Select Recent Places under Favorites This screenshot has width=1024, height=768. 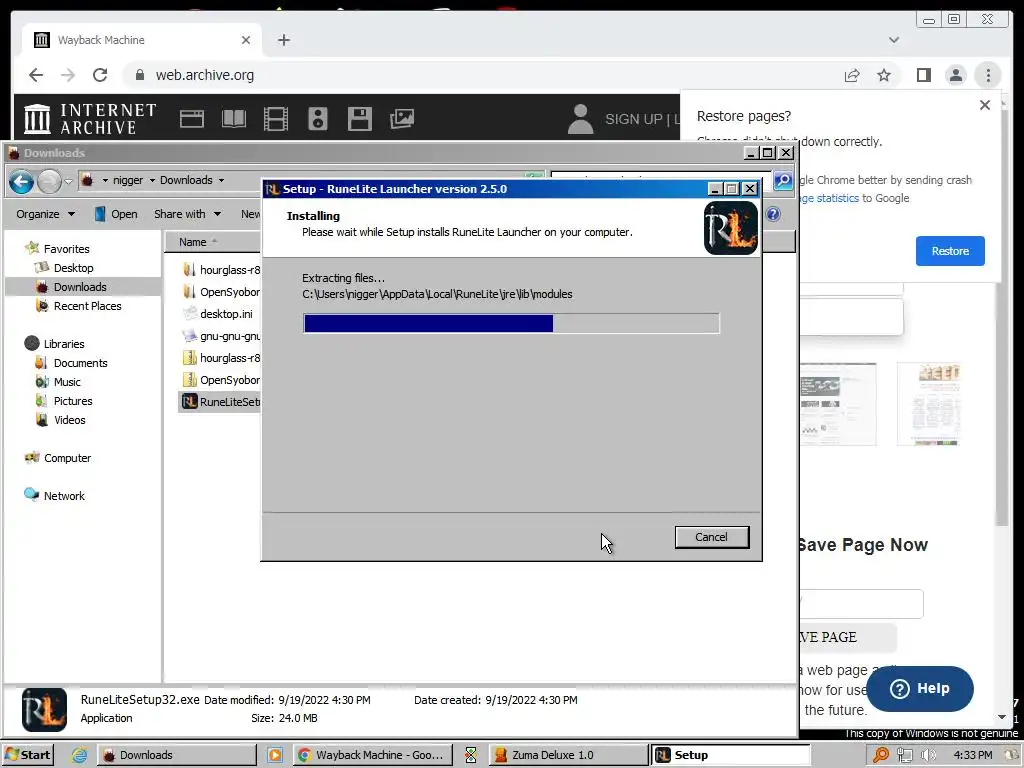tap(88, 306)
